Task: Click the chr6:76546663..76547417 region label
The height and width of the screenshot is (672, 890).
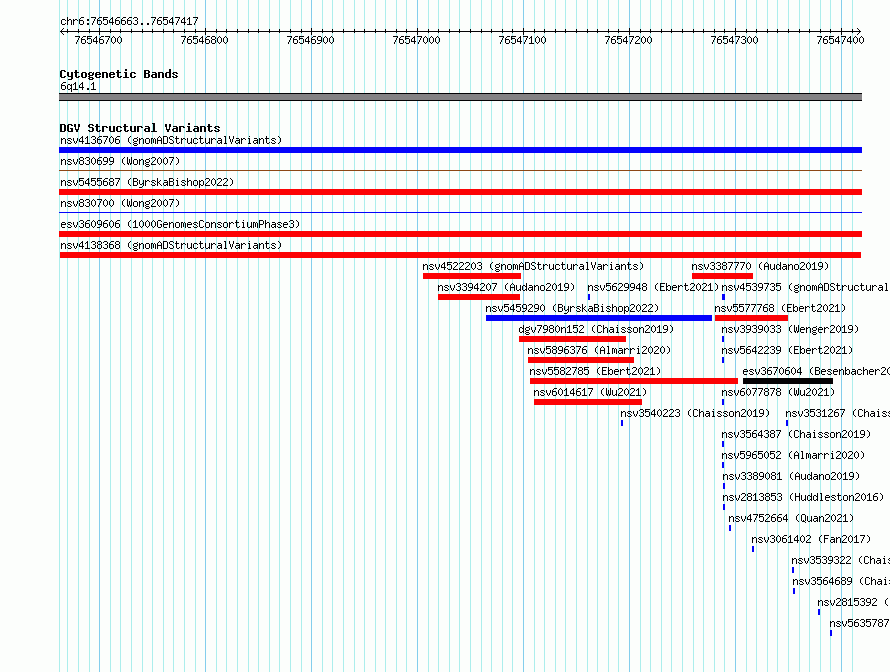Action: click(129, 21)
